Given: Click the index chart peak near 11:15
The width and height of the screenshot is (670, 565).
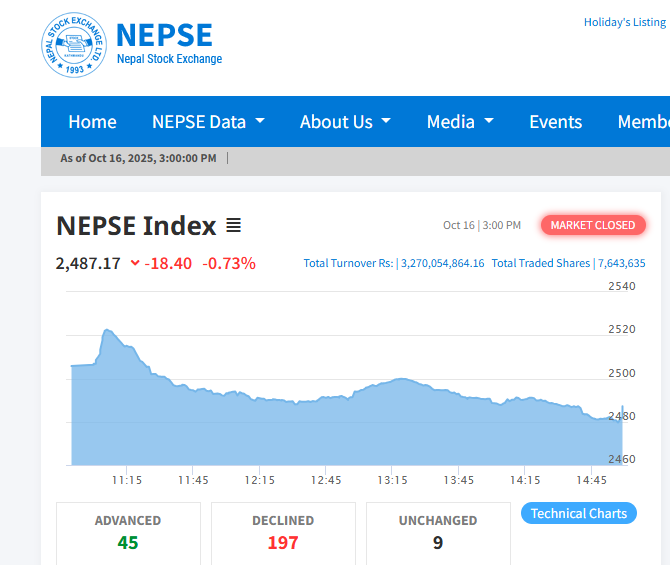Looking at the screenshot, I should click(107, 330).
